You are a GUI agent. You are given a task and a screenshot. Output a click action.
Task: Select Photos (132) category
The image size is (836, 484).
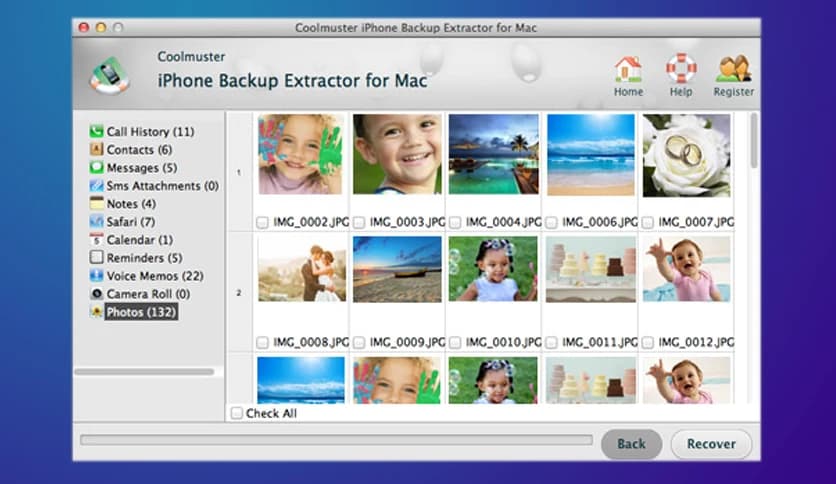click(141, 312)
